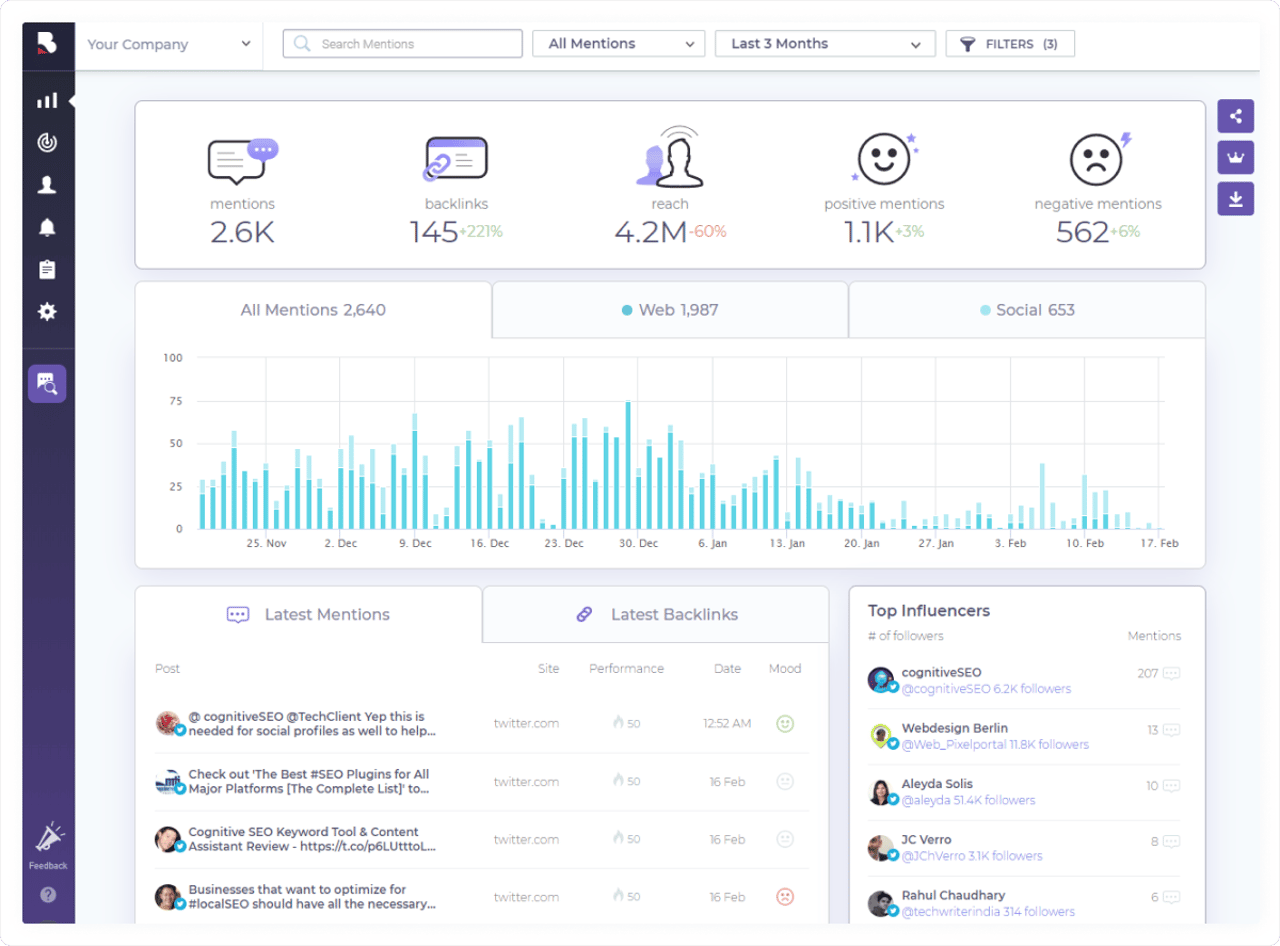The image size is (1280, 946).
Task: Click the purple crown button
Action: coord(1236,157)
